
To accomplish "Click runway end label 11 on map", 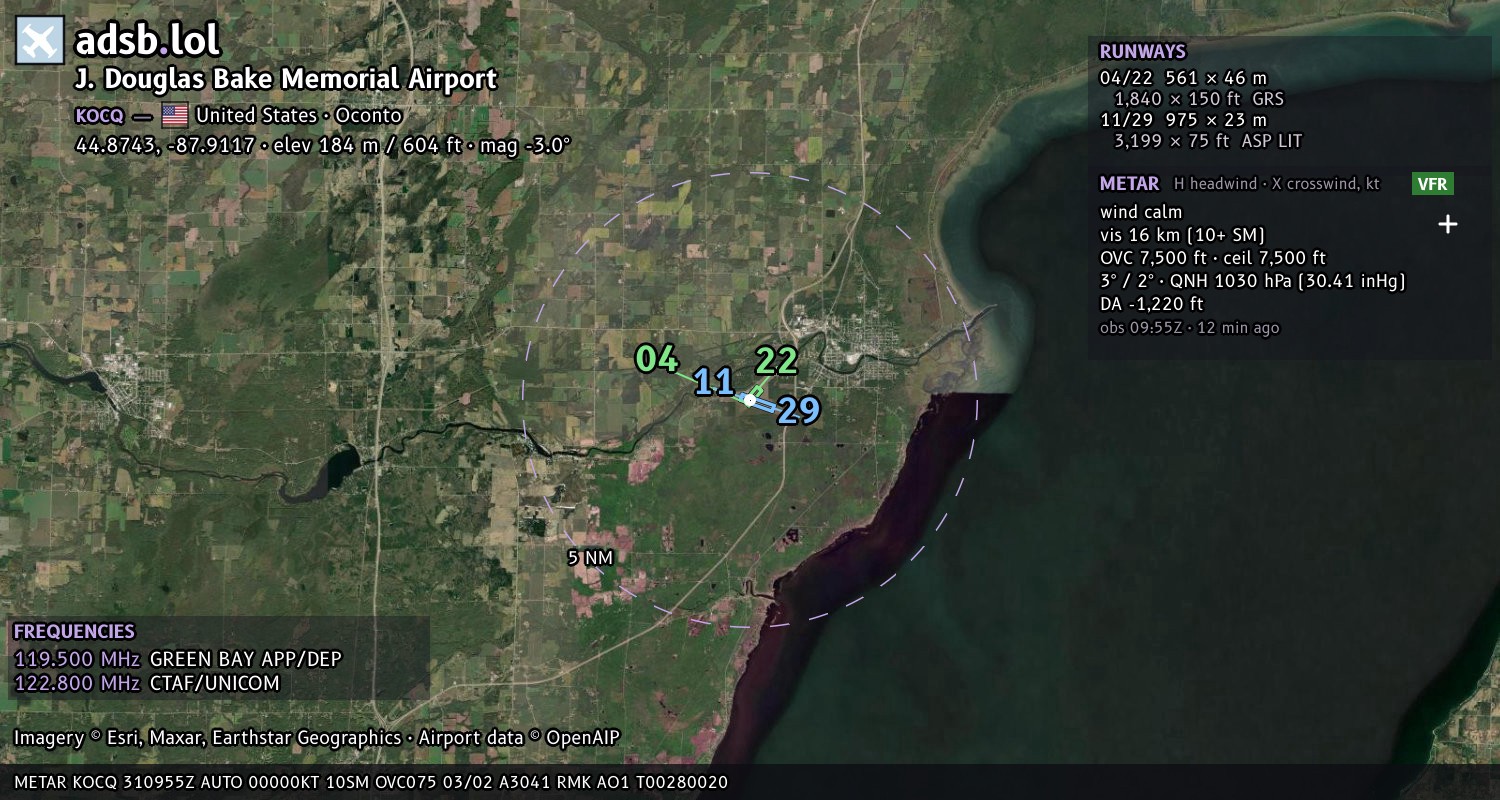I will tap(714, 381).
